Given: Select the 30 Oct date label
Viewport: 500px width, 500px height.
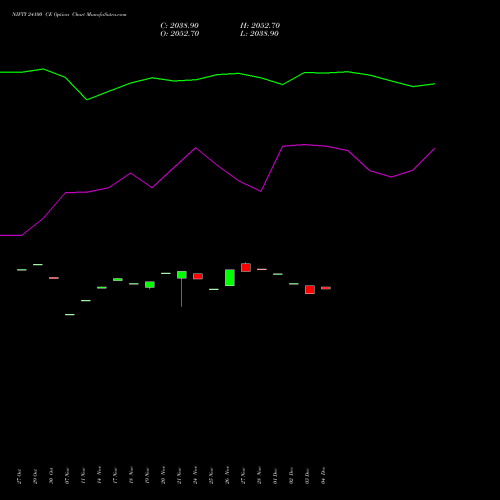Looking at the screenshot, I should [x=51, y=476].
